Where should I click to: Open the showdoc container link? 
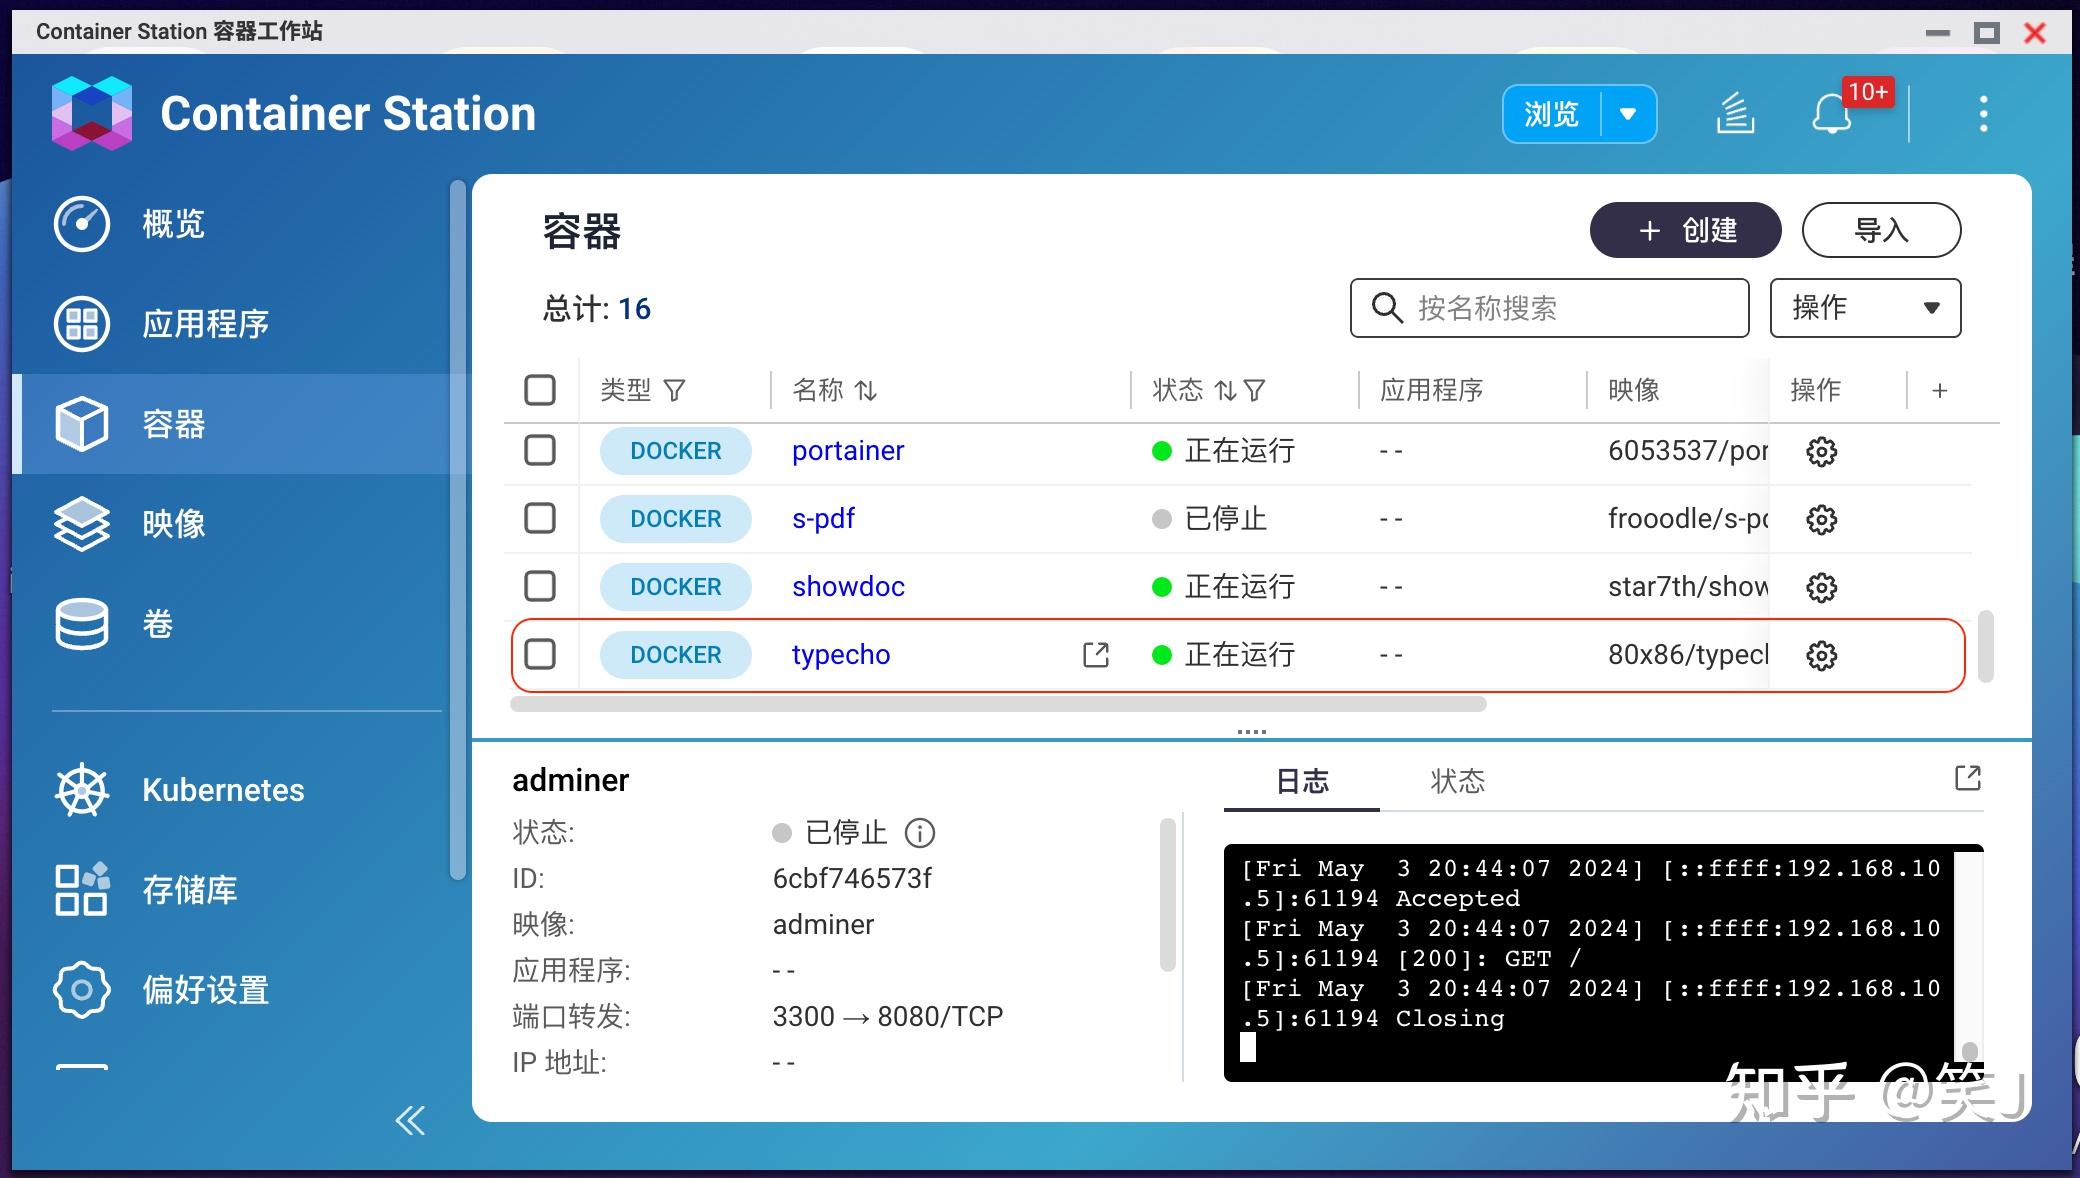(x=847, y=587)
